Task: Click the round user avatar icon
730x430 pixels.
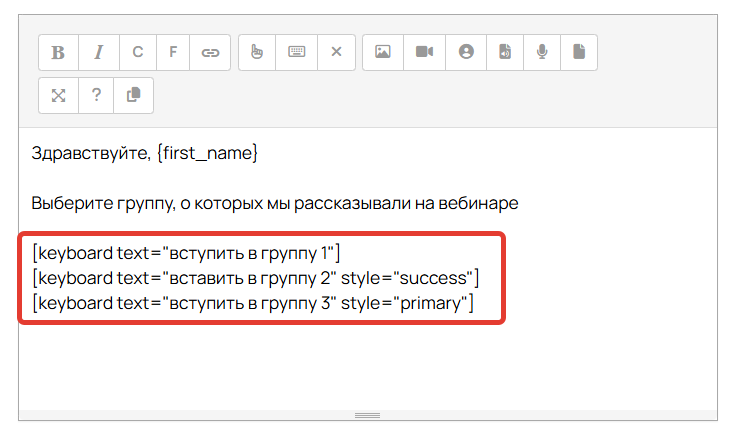Action: click(x=466, y=52)
